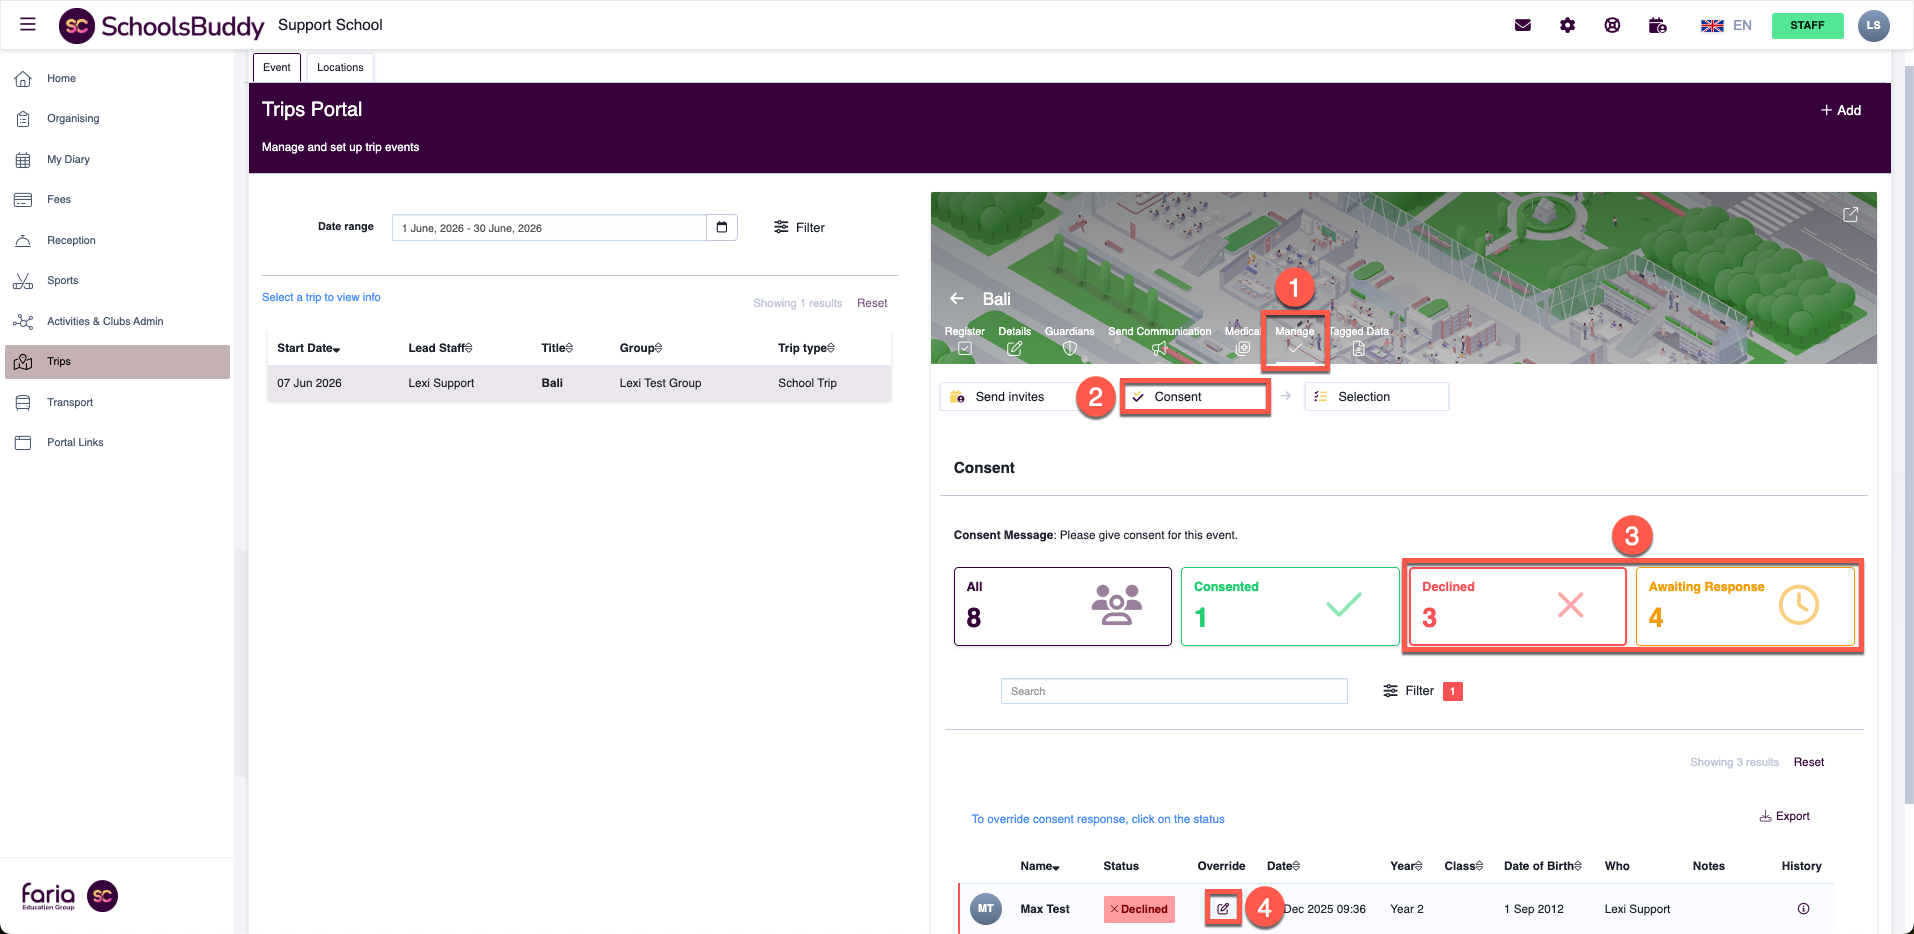Filter by Consented status card
The height and width of the screenshot is (934, 1914).
pyautogui.click(x=1289, y=606)
